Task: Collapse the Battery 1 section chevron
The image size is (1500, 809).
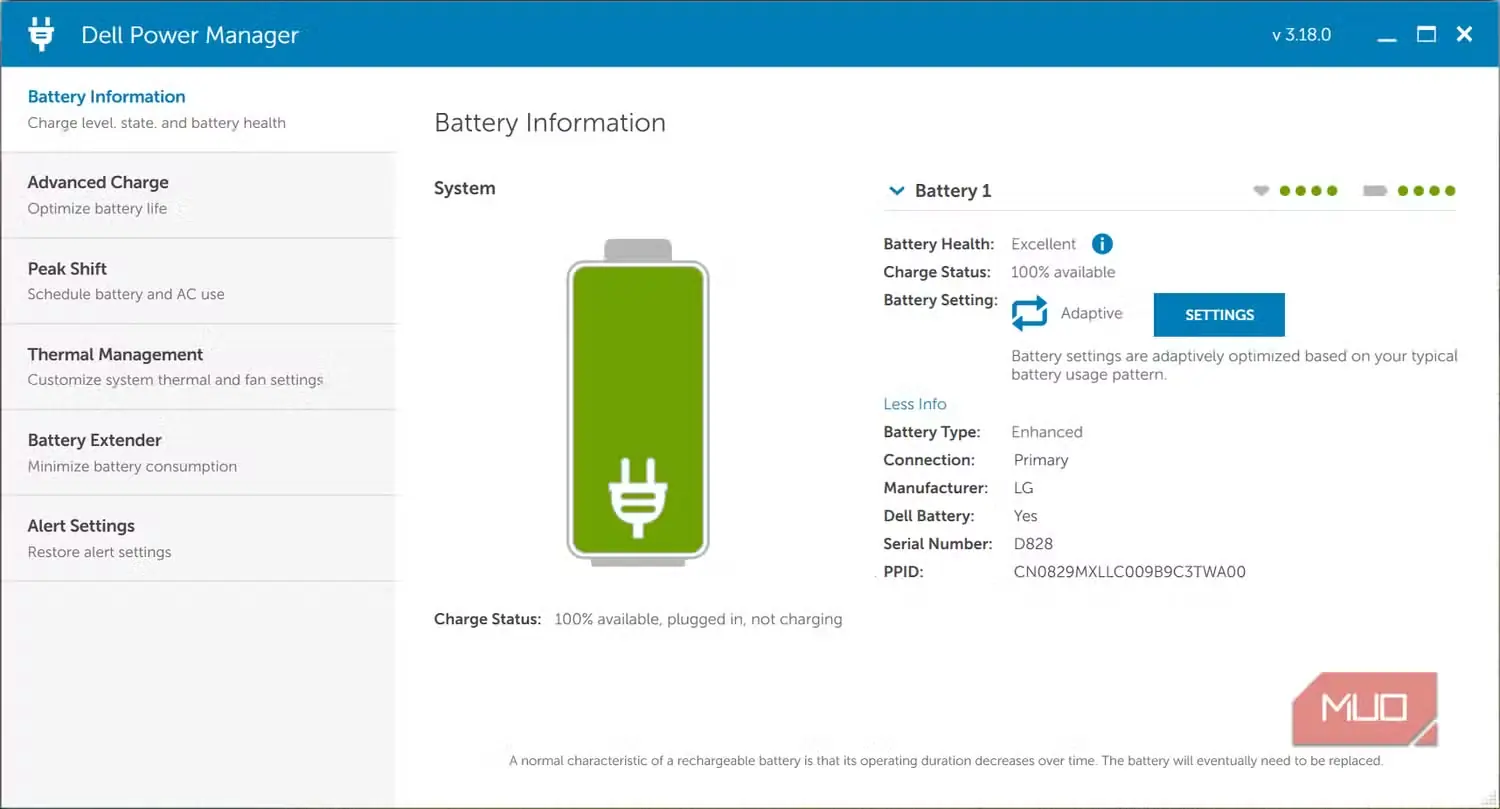Action: (896, 191)
